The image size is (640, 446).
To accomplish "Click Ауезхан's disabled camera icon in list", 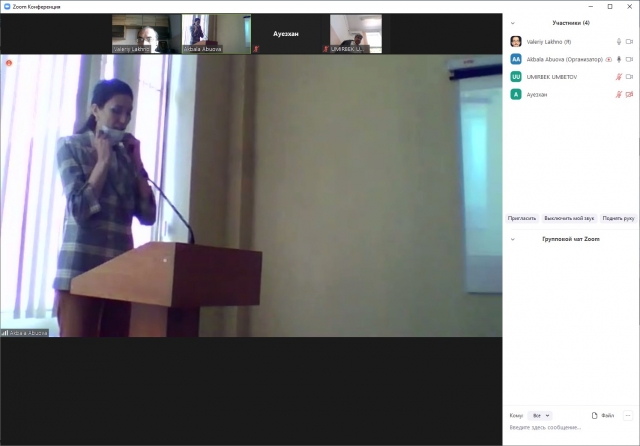I will (629, 95).
